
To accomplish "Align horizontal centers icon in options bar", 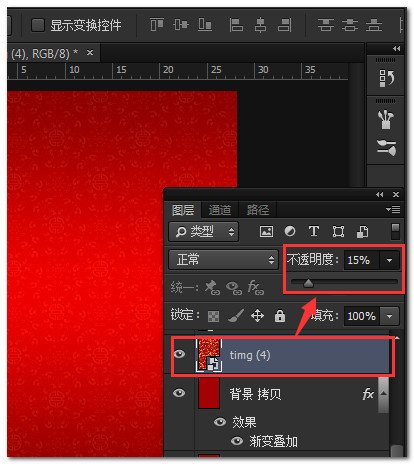I will tap(260, 25).
